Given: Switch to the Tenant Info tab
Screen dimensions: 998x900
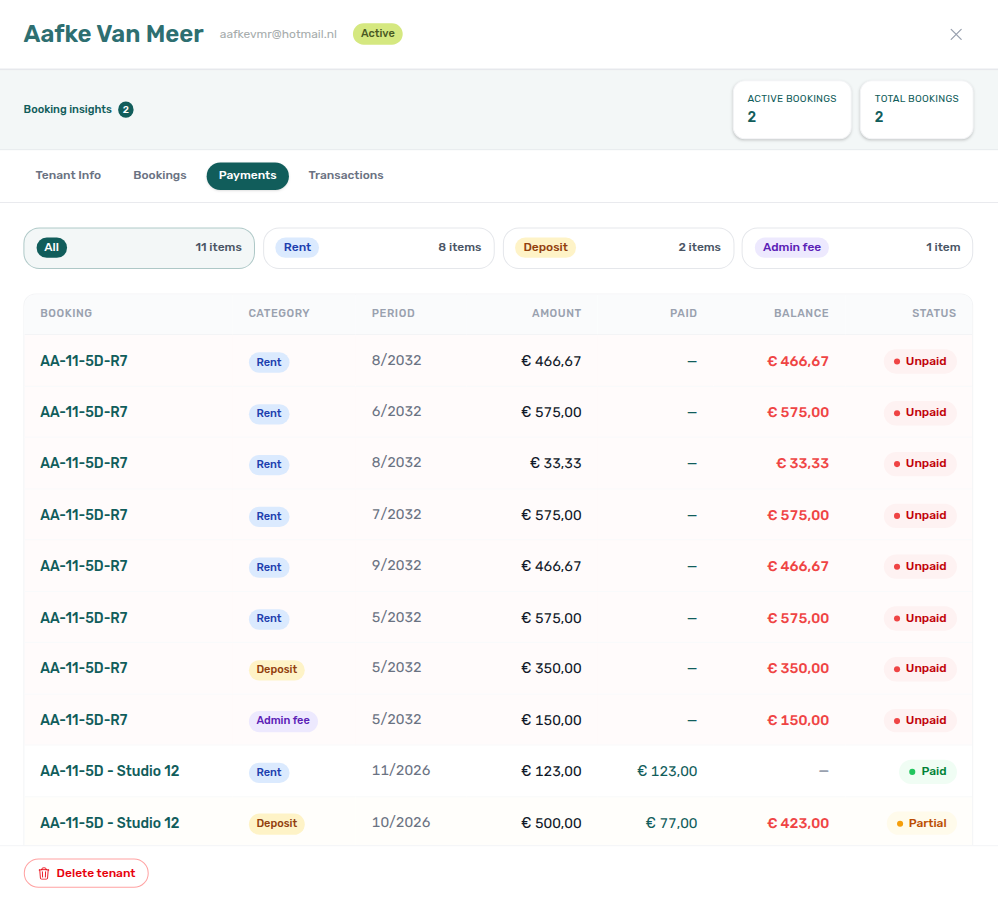Looking at the screenshot, I should 68,175.
